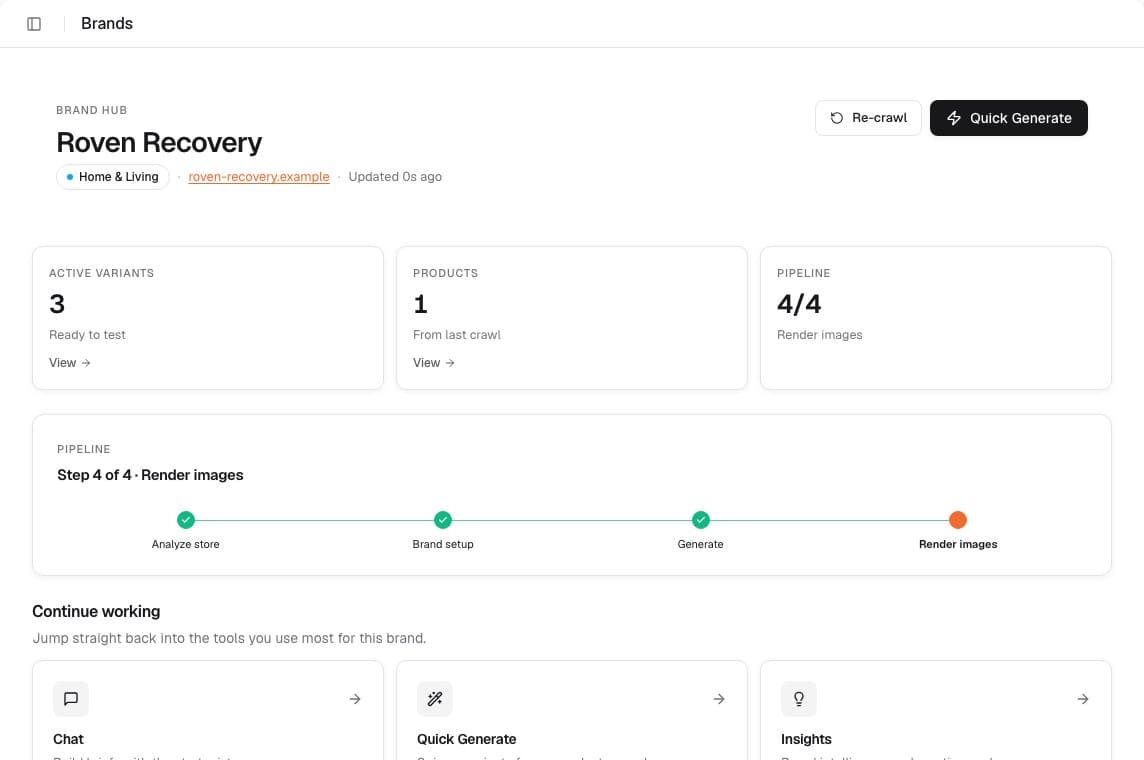Select the Home & Living category tag

pos(112,177)
